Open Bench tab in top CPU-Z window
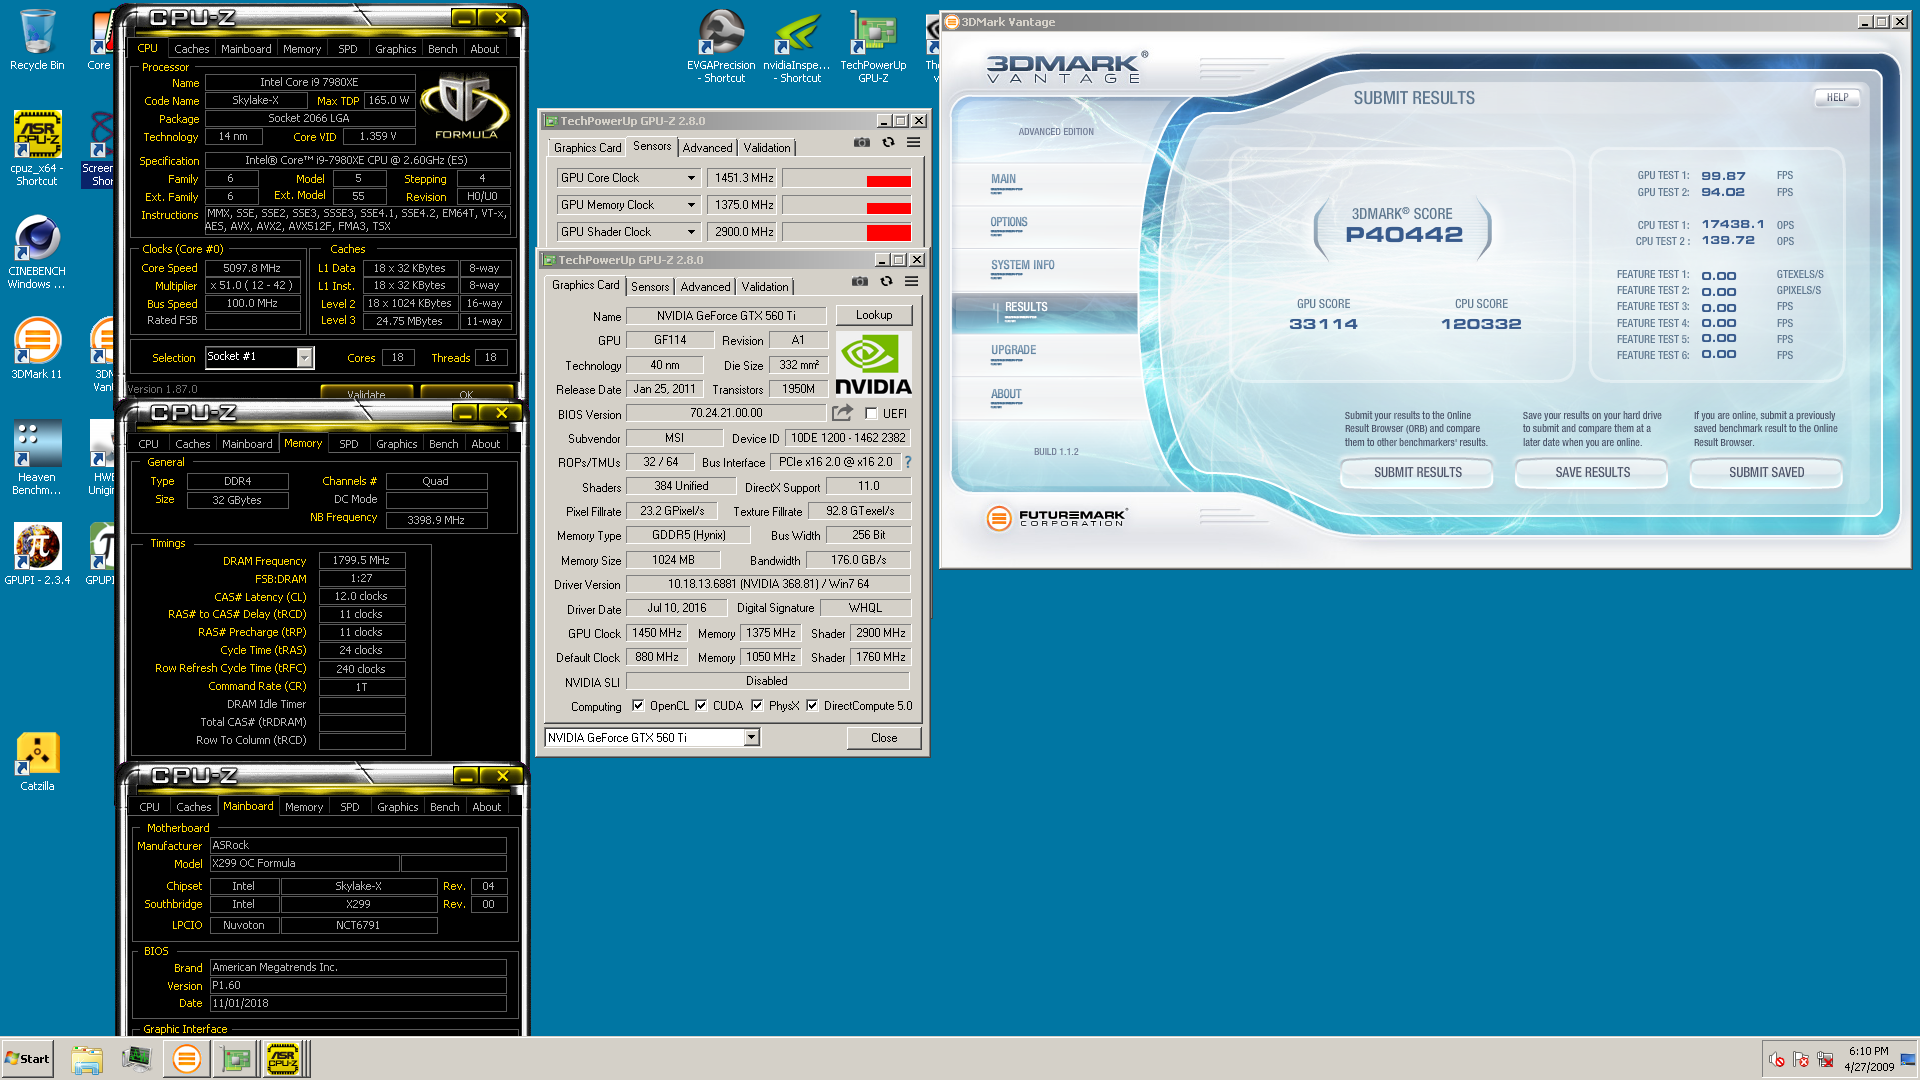Screen dimensions: 1920x1080 coord(442,49)
